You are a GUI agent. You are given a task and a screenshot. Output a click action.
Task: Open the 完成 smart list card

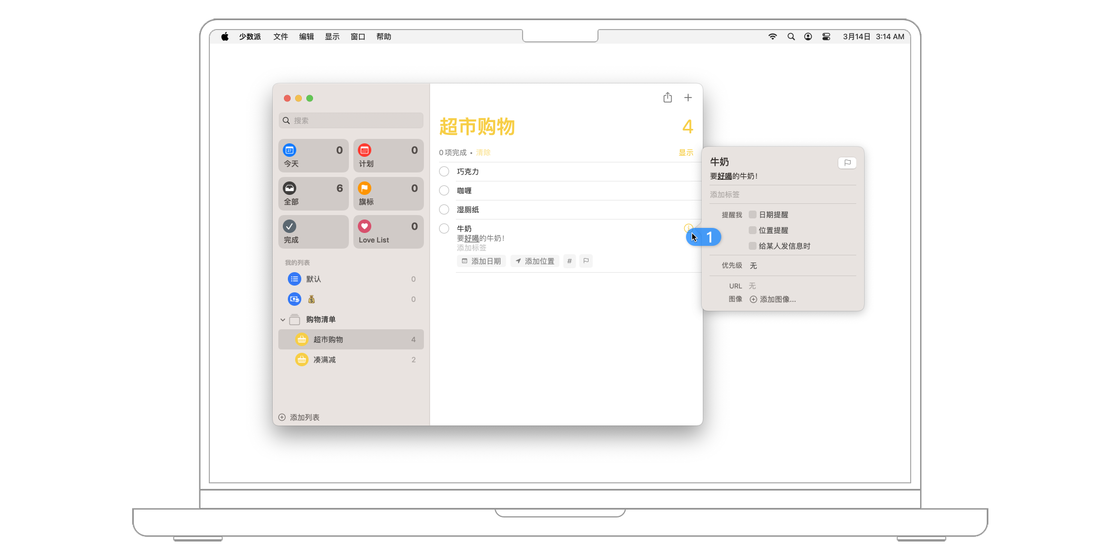[x=314, y=232]
